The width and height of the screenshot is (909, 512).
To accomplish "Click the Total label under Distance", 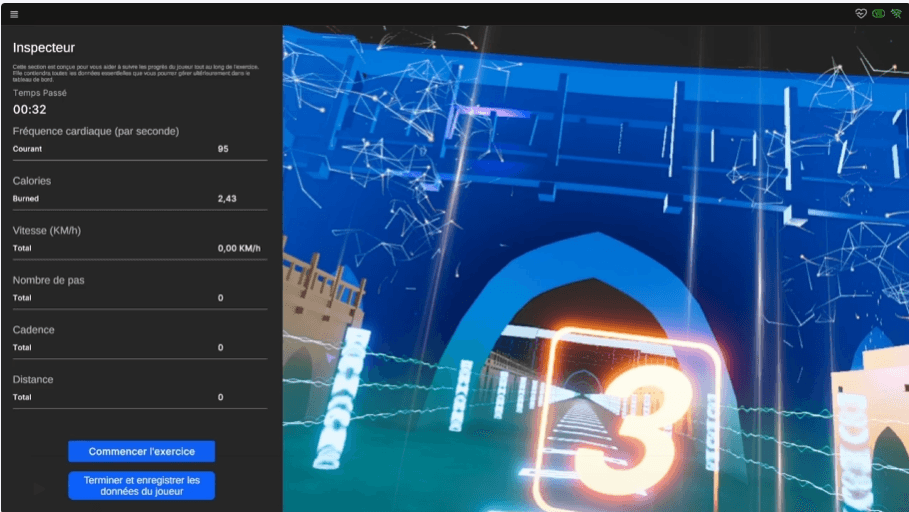I will [22, 397].
